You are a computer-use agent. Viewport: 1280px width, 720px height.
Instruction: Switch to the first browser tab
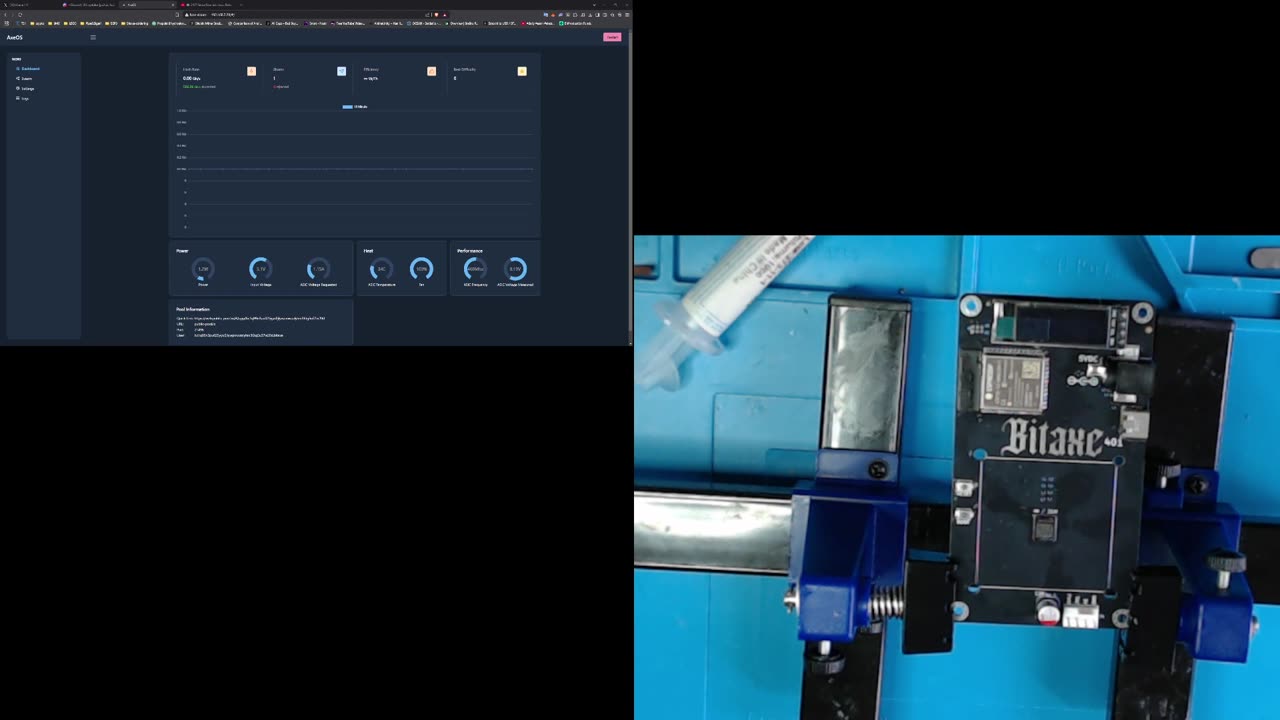tap(30, 5)
